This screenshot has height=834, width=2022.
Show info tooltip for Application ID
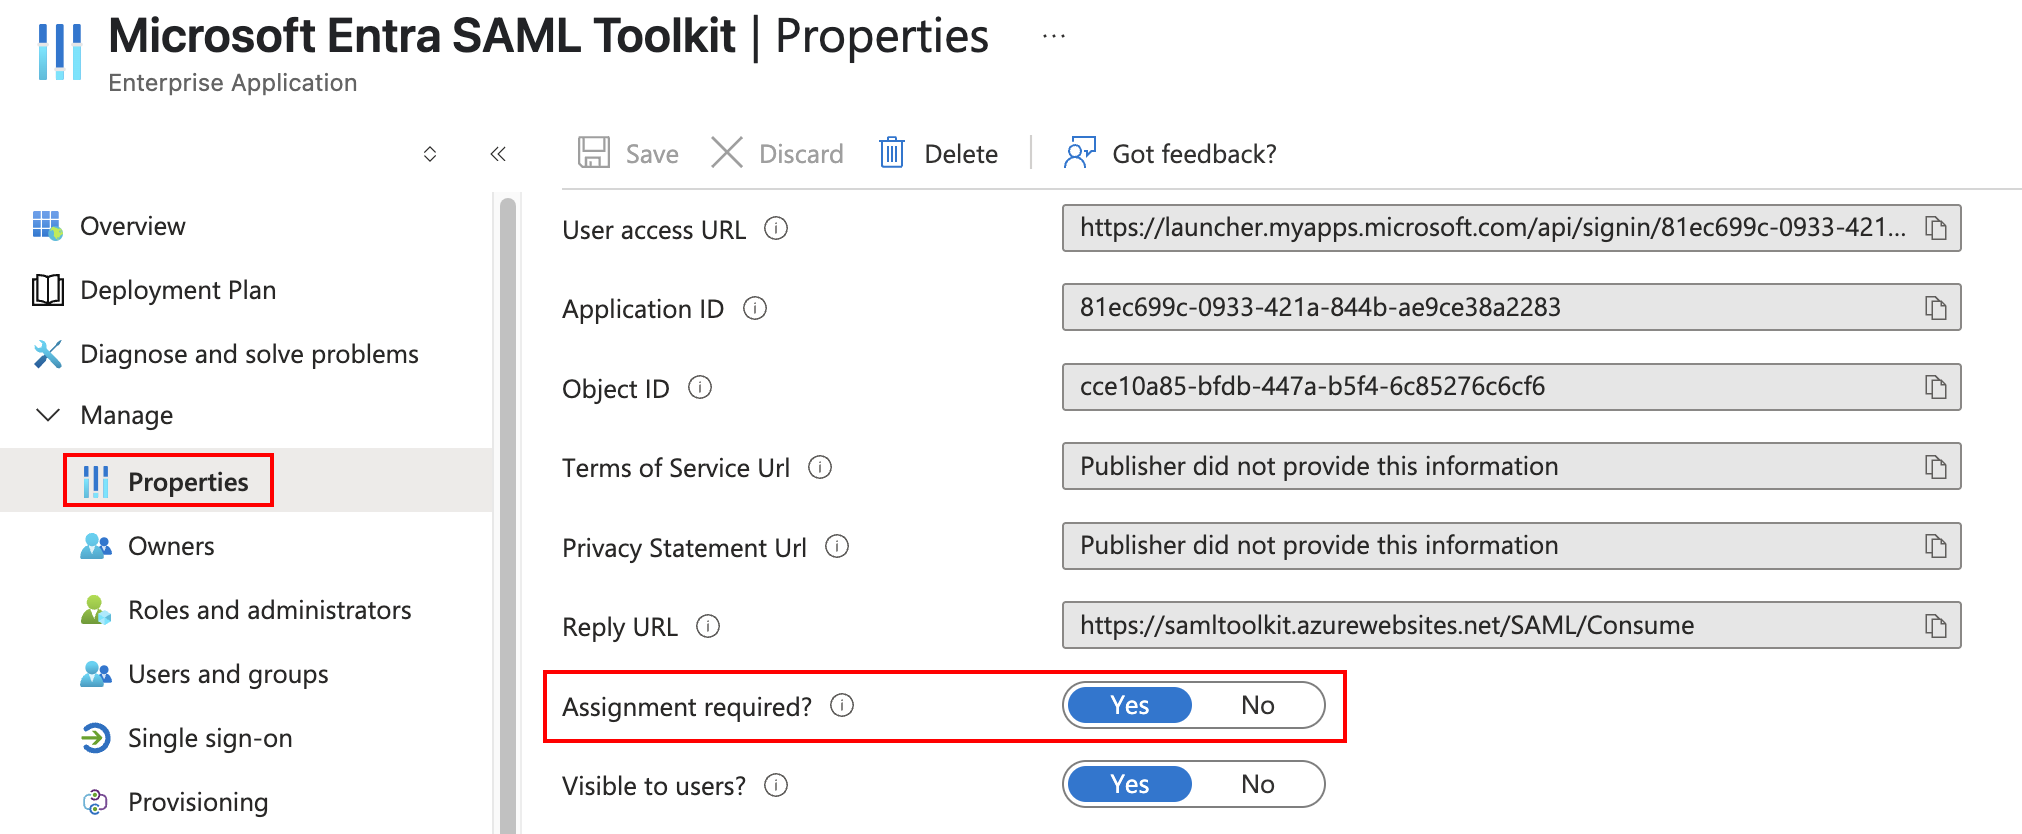(755, 308)
